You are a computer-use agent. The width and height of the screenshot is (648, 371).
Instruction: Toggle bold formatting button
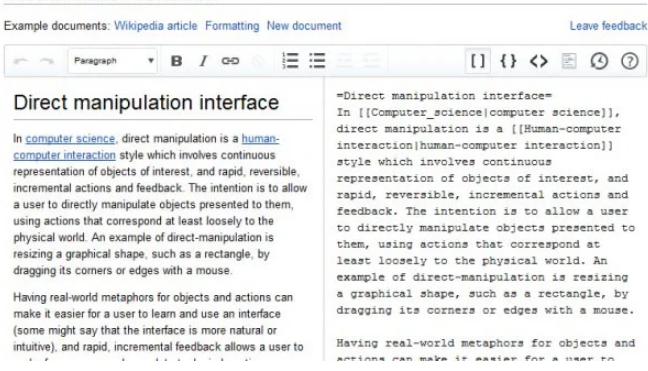(x=176, y=61)
